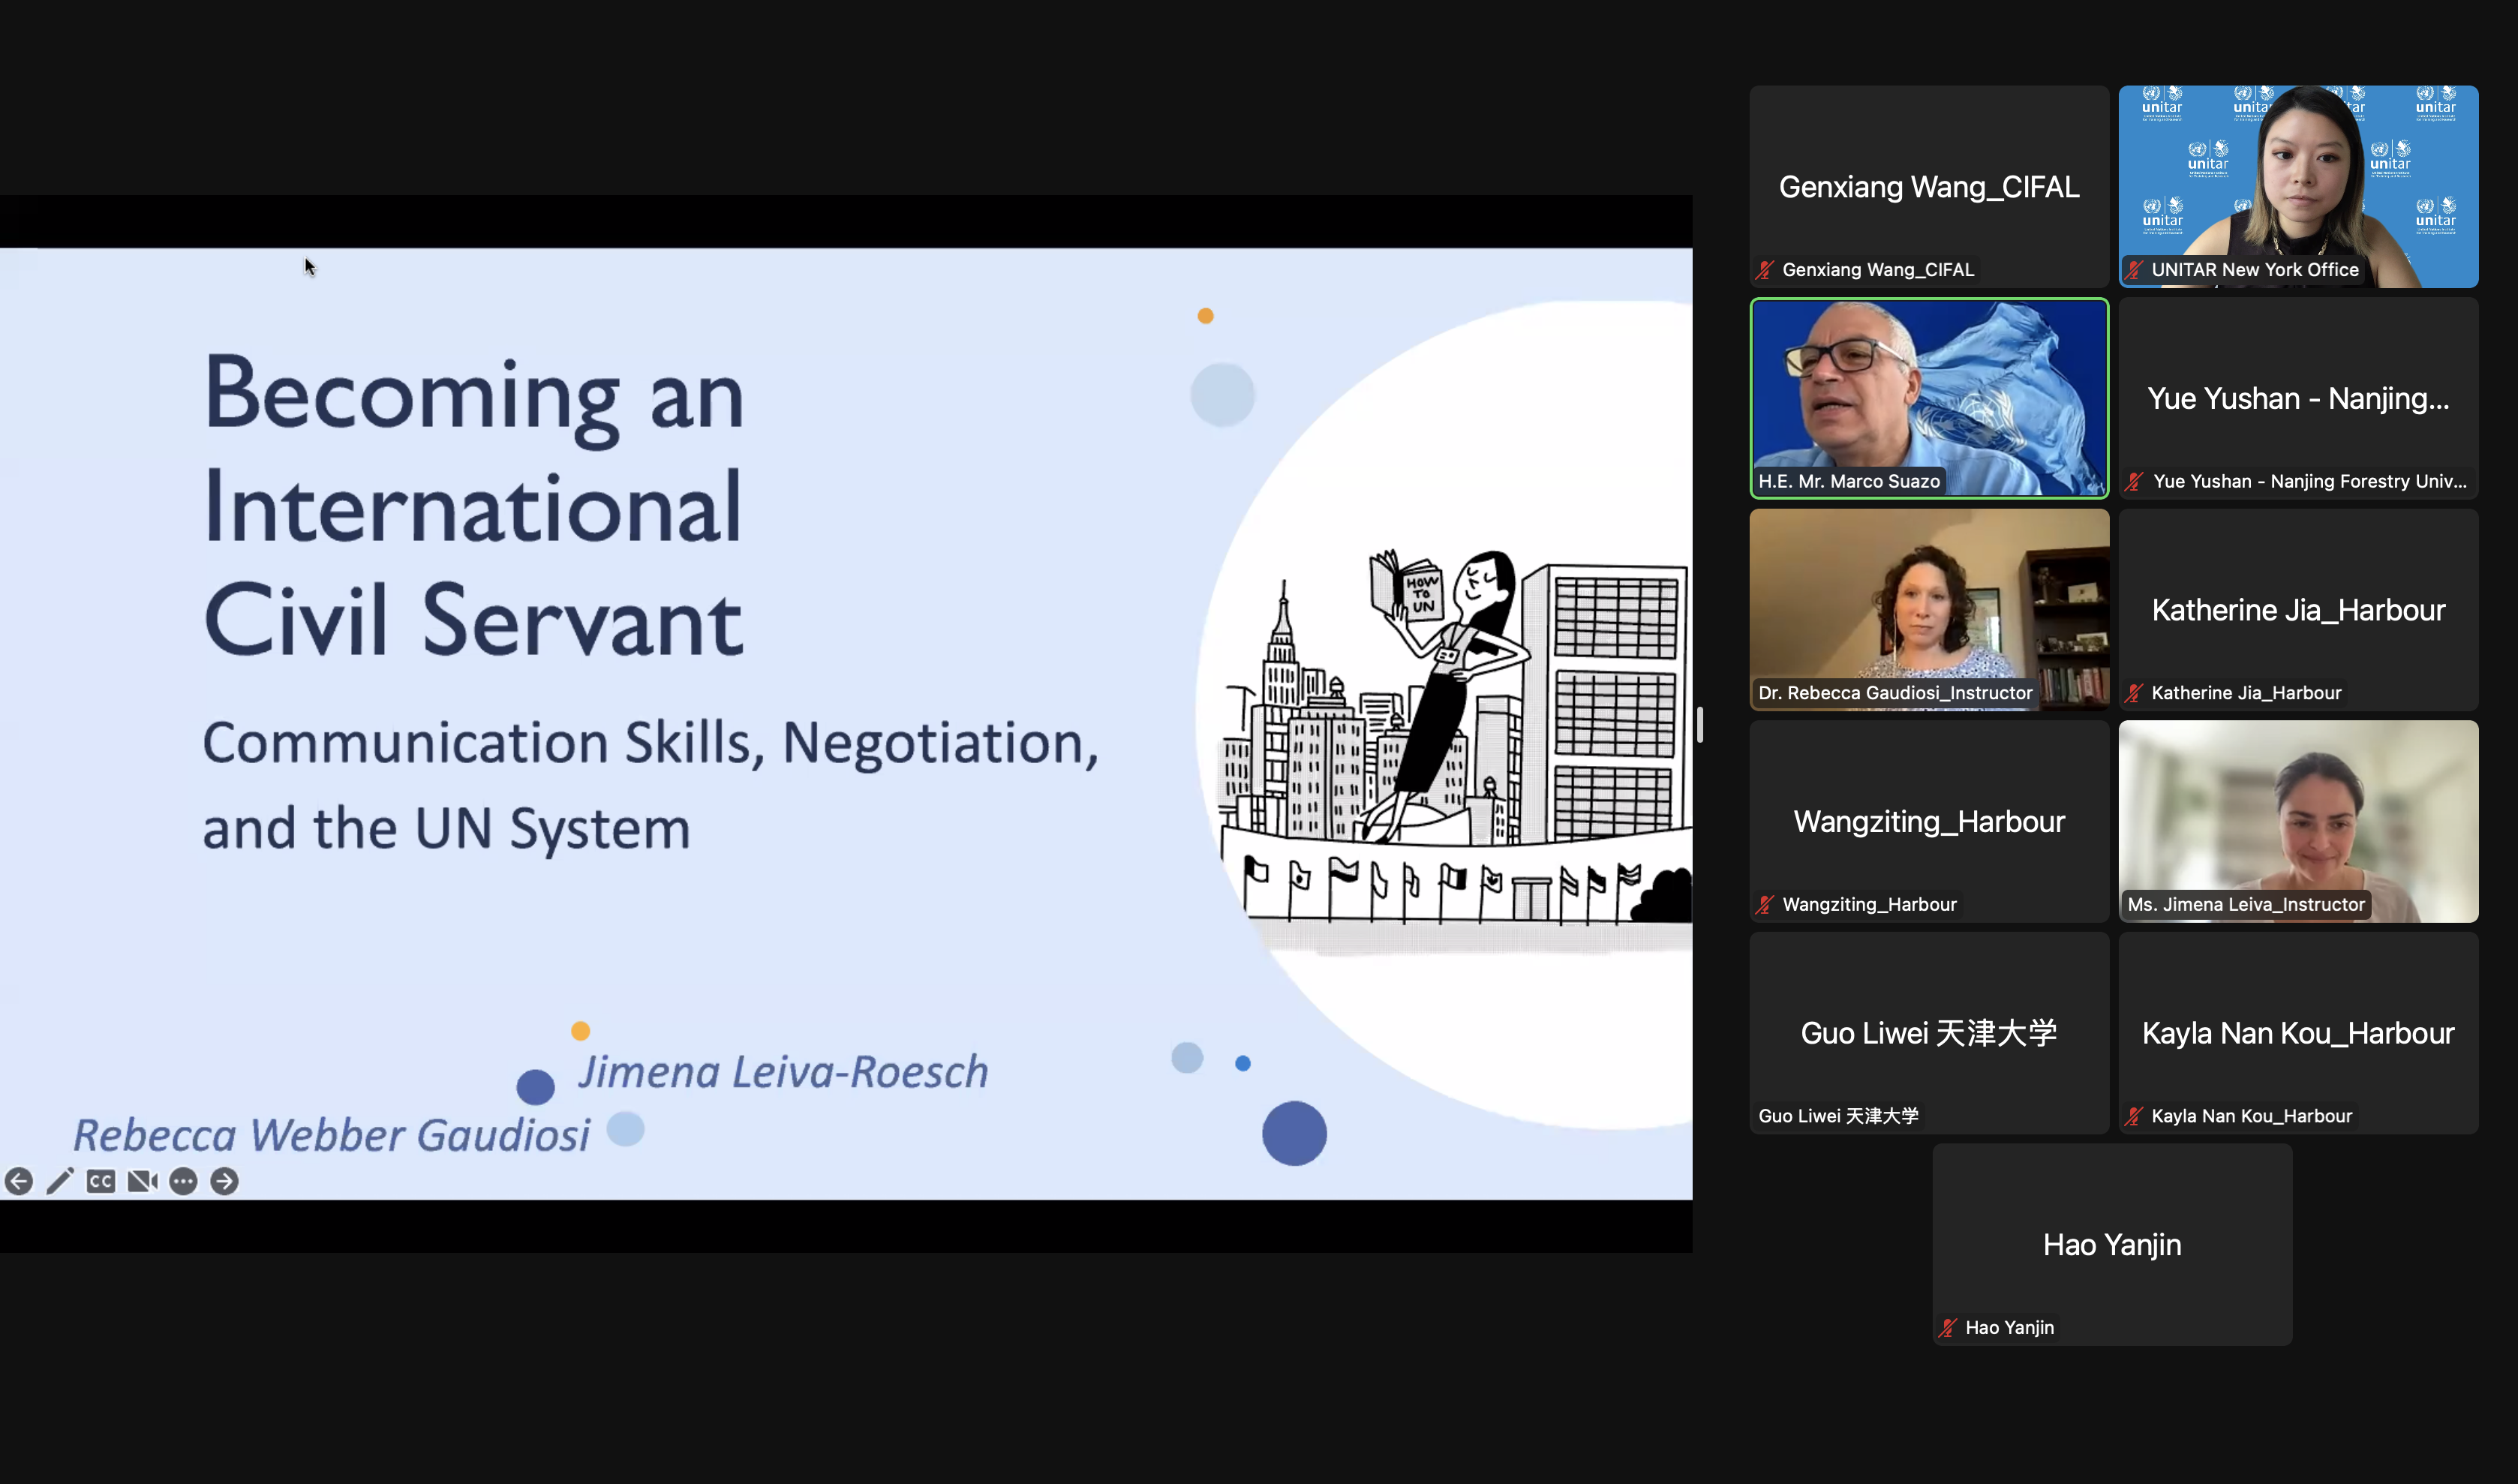Click muted mic icon beside Katherine Jia_Harbour
Image resolution: width=2518 pixels, height=1484 pixels.
click(x=2134, y=693)
